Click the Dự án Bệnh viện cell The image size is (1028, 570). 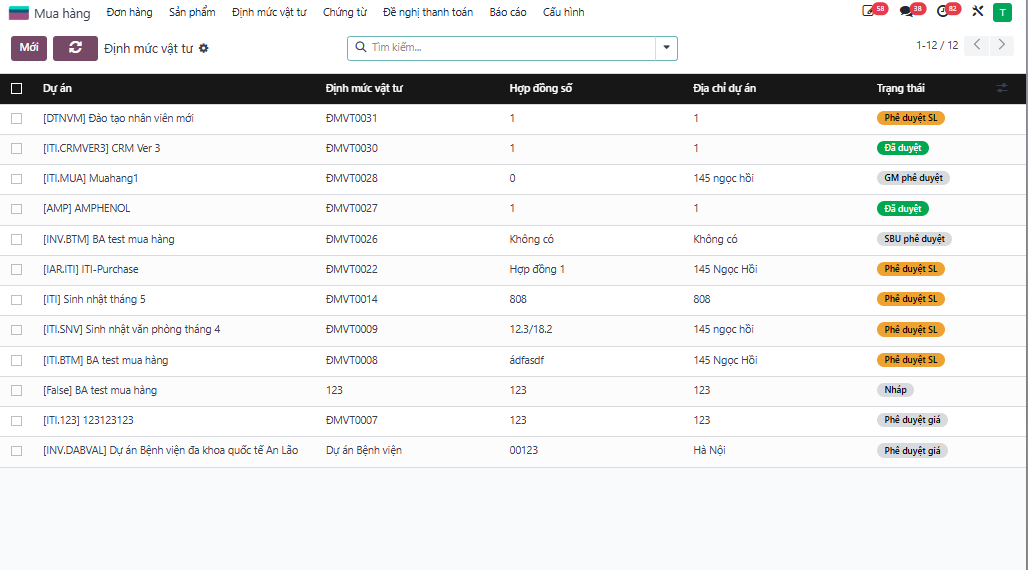click(x=364, y=451)
